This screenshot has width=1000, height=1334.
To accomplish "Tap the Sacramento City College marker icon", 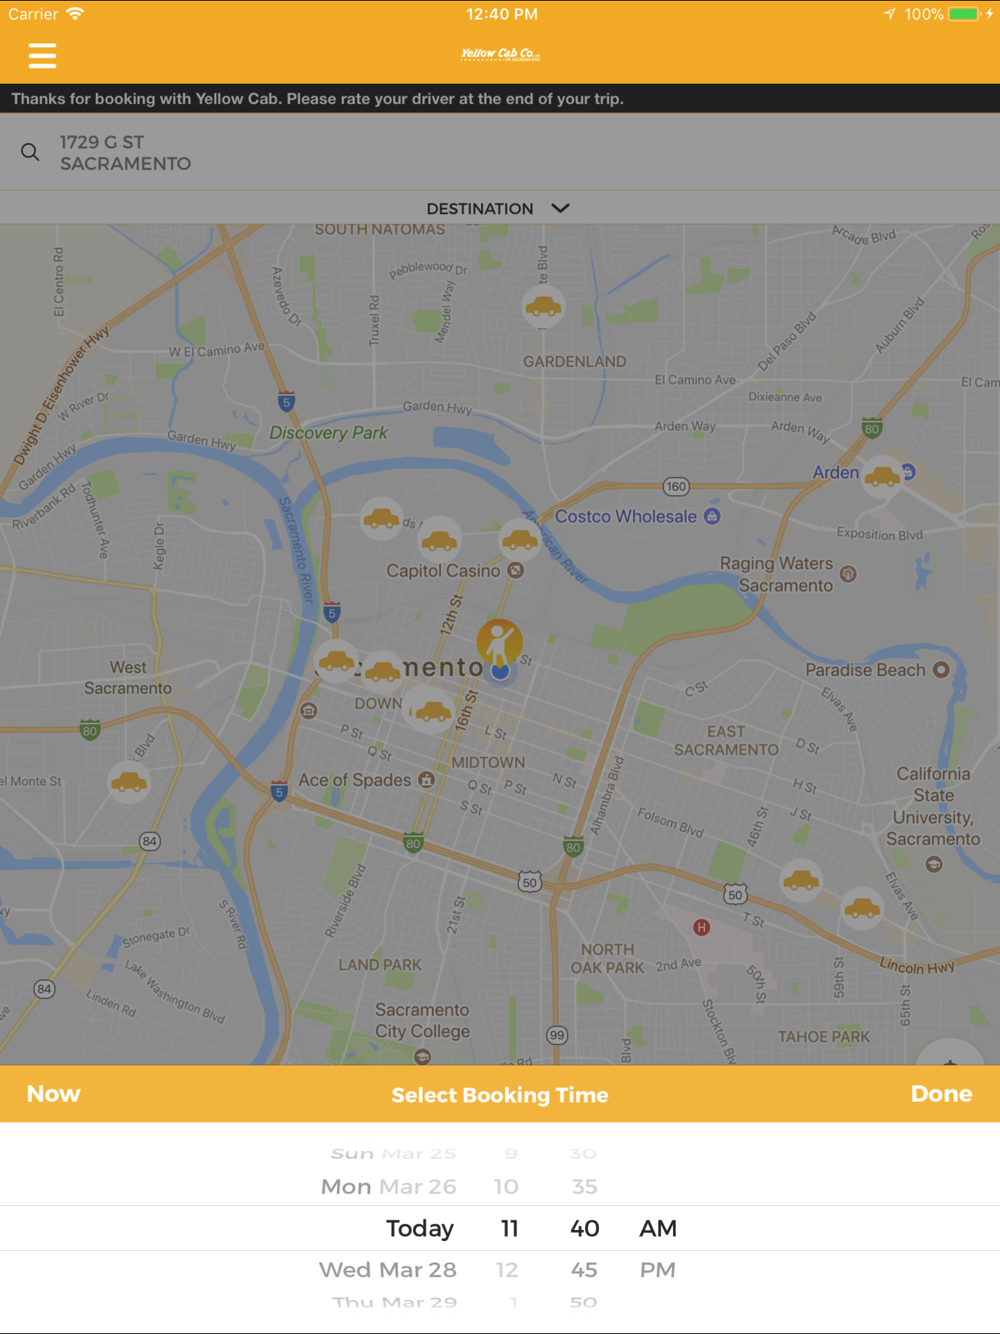I will (x=423, y=1056).
